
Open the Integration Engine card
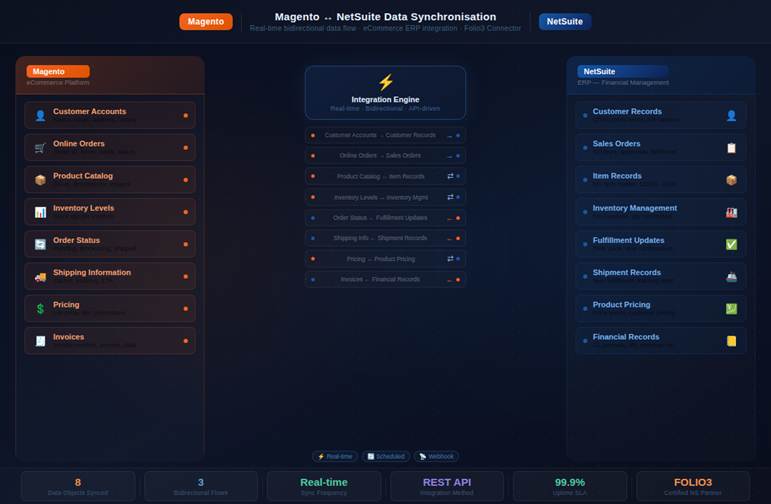point(386,92)
